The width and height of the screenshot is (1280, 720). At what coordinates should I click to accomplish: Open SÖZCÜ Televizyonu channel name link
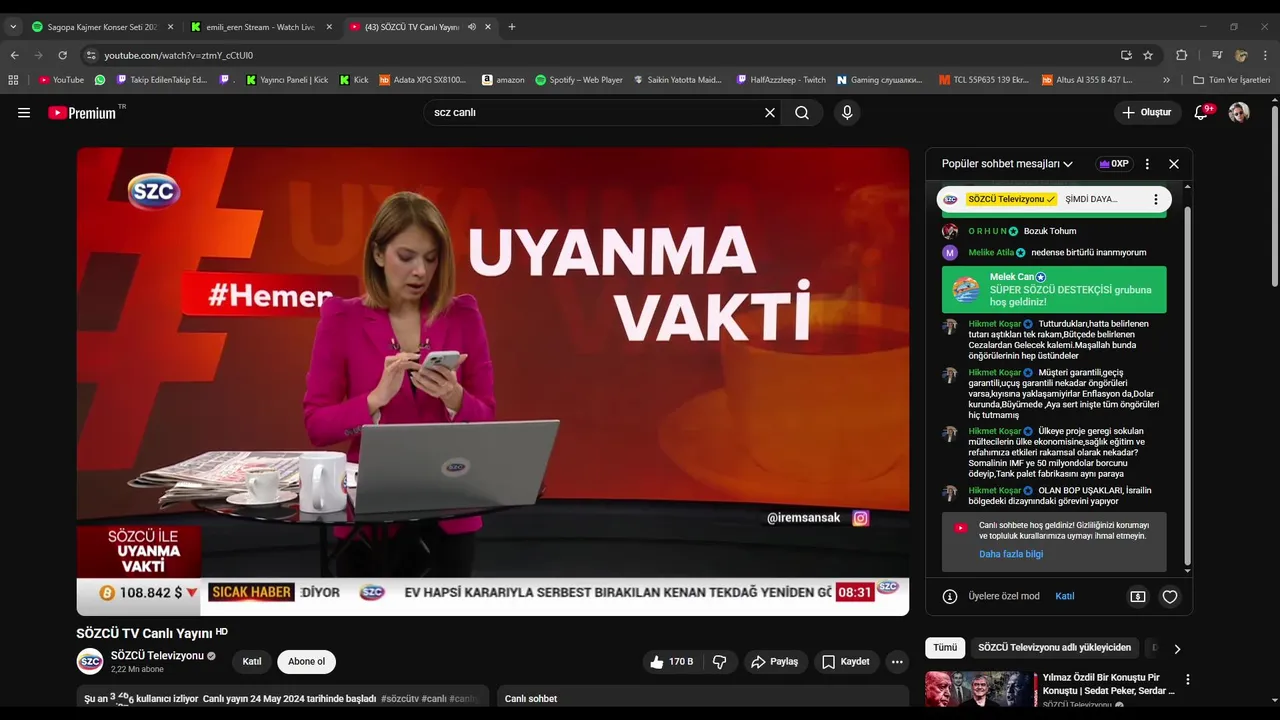[157, 656]
